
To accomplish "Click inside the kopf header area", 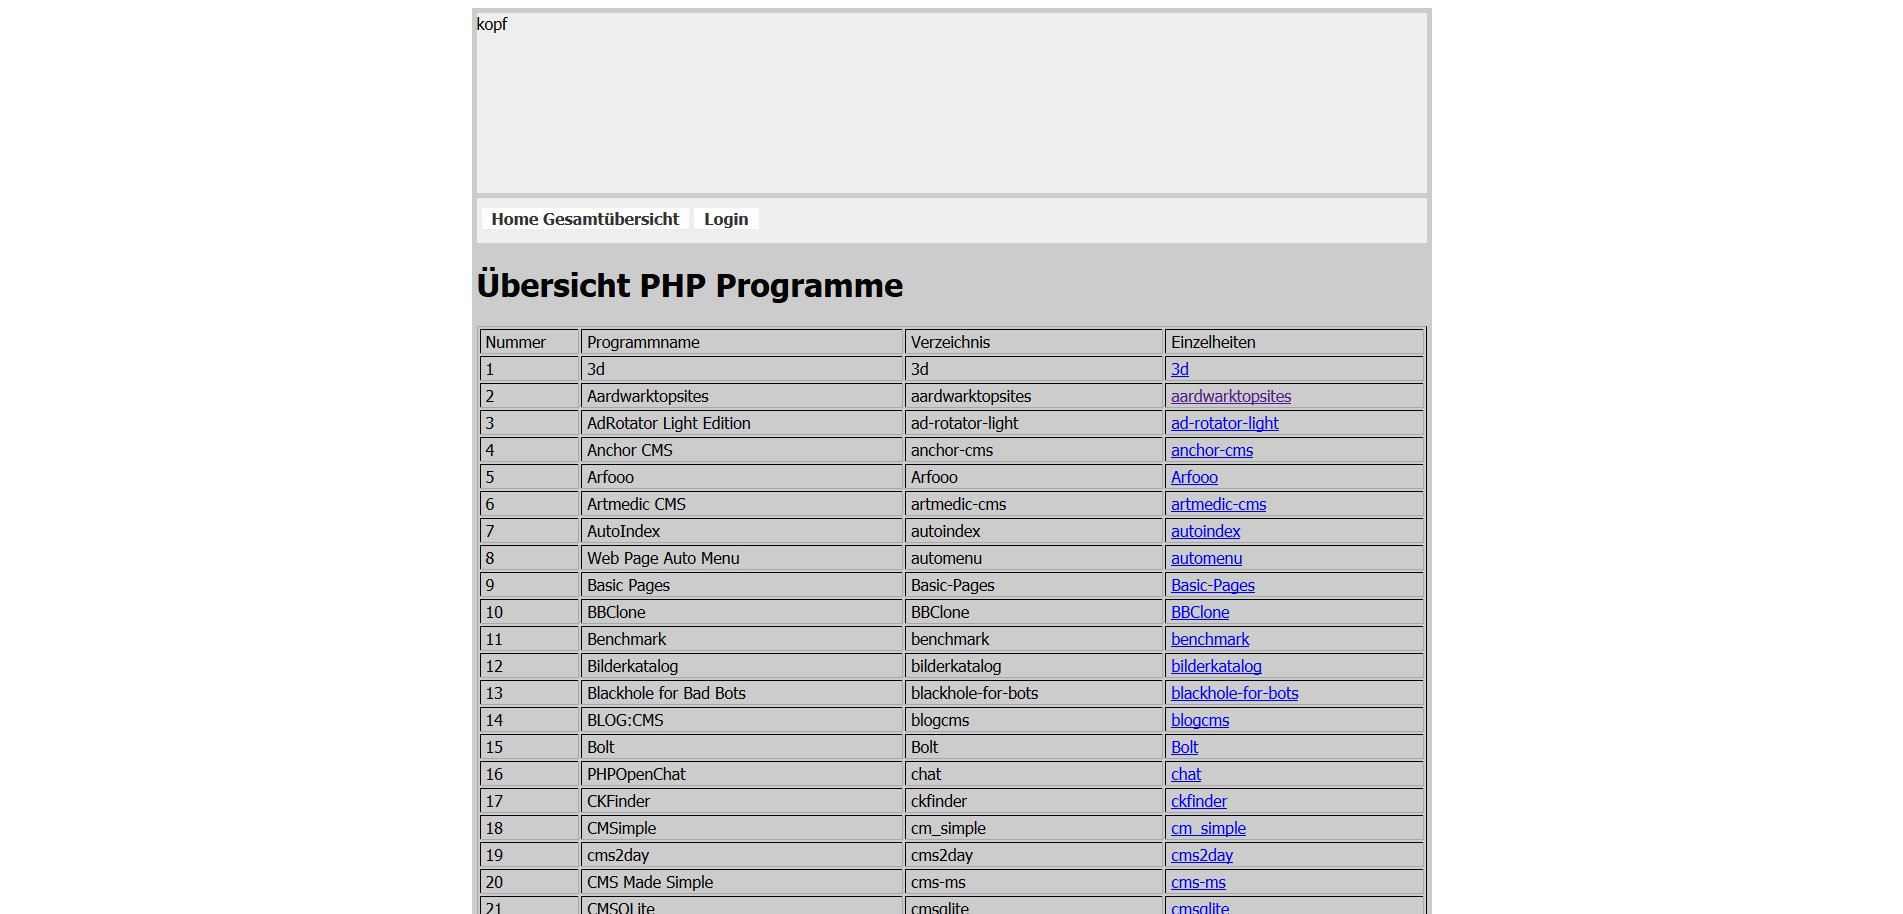I will 950,100.
